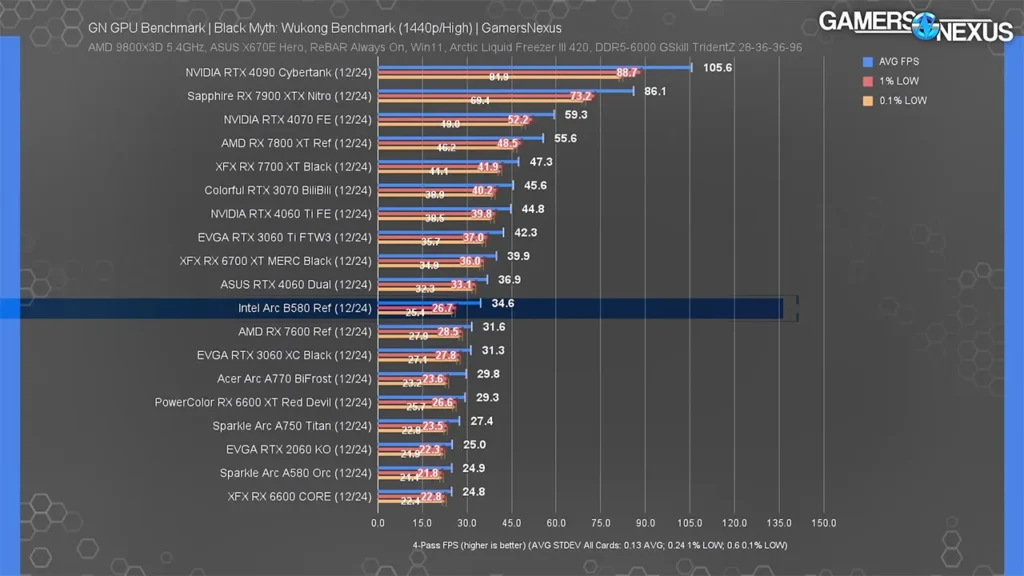
Task: Click the EVGA RTX 3060 Ti FTW3 label
Action: (x=285, y=237)
